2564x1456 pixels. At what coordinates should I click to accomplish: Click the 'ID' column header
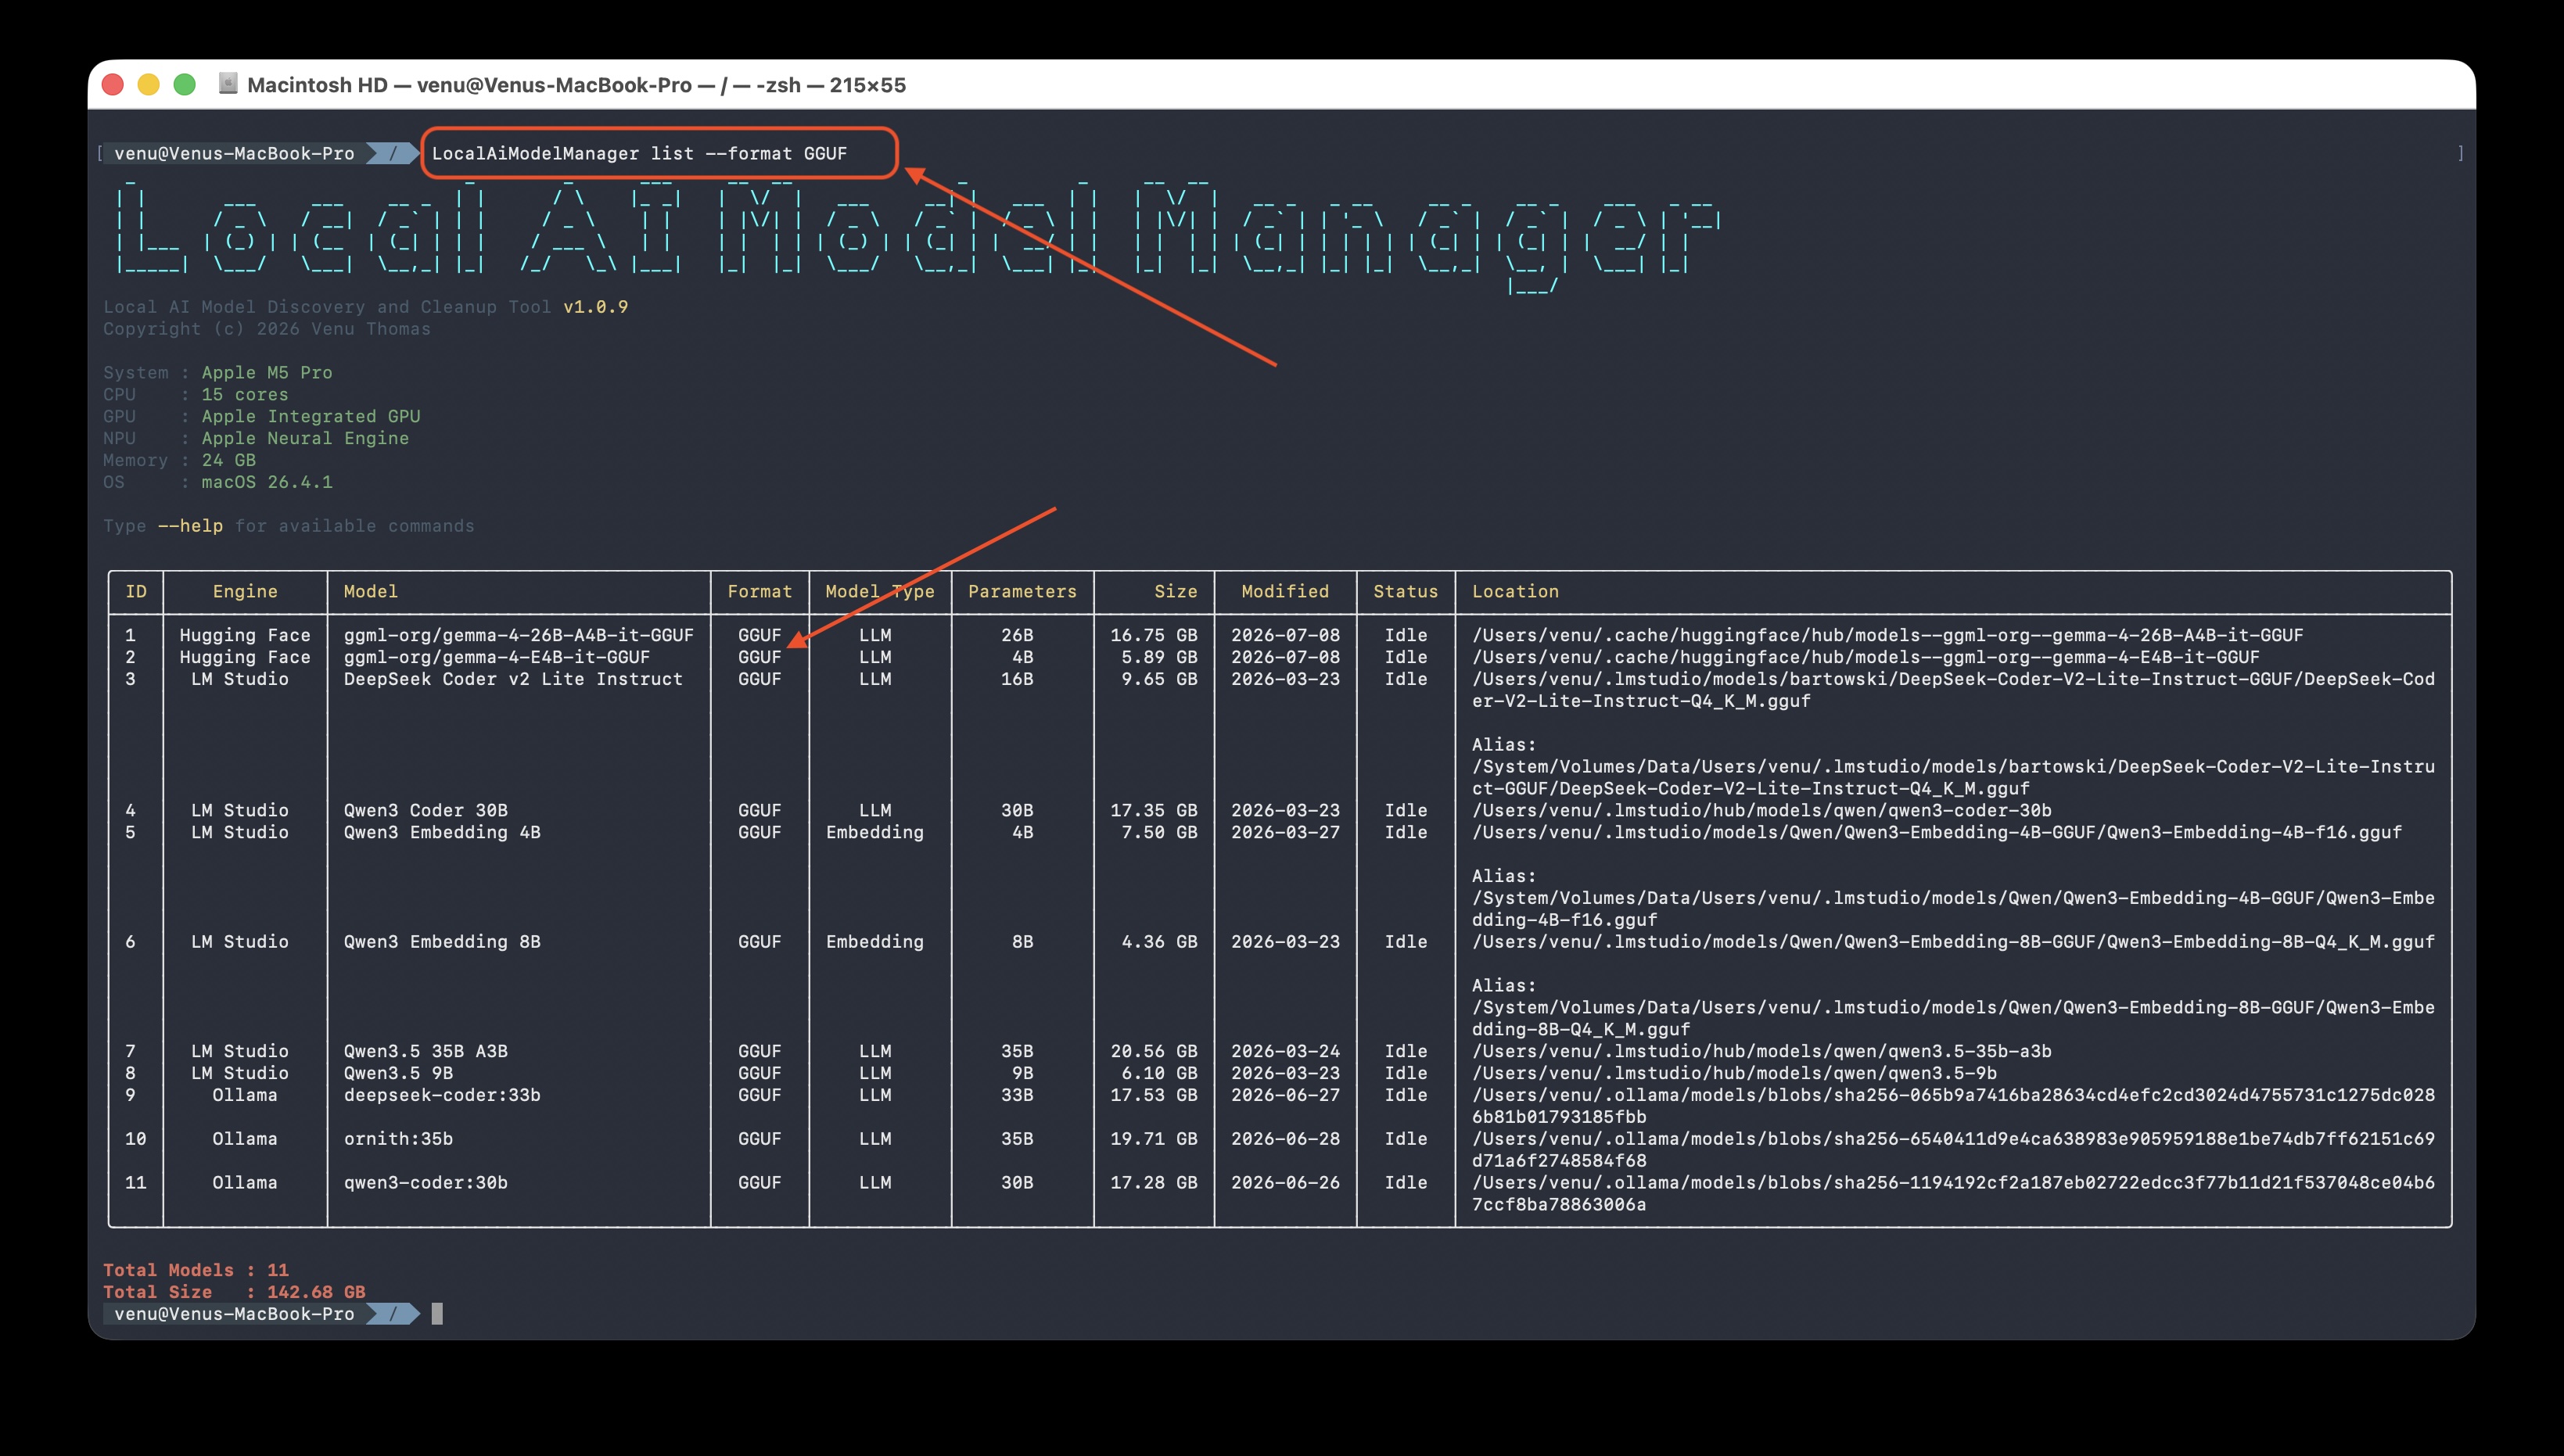coord(136,591)
